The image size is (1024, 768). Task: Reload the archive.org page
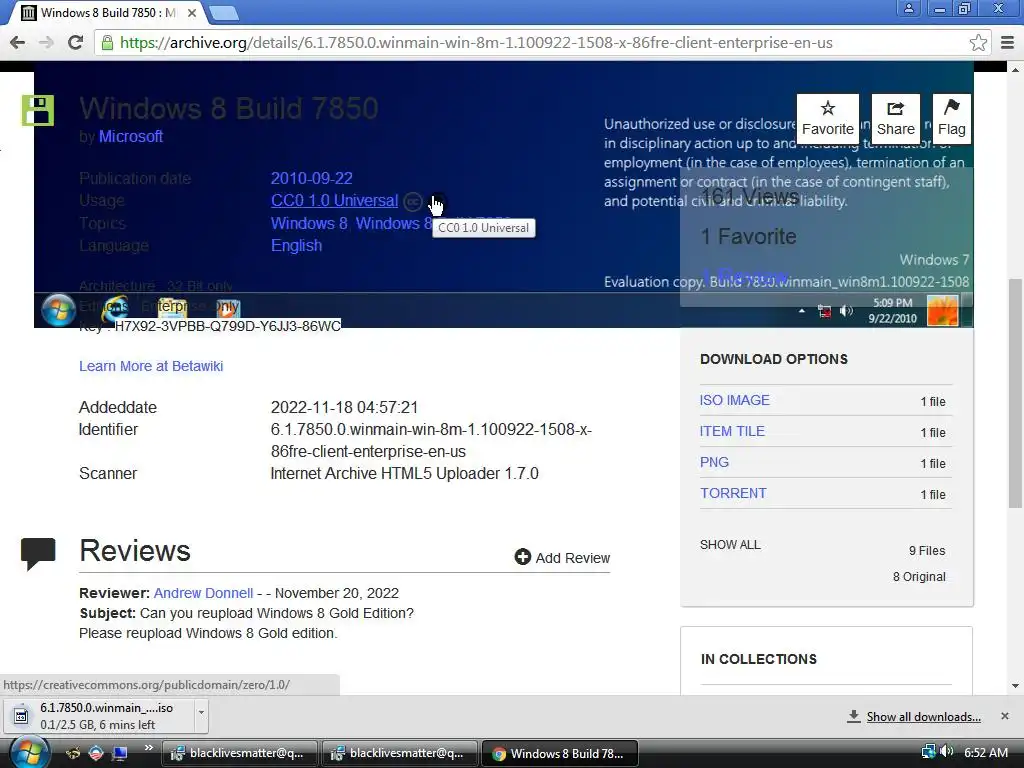tap(75, 42)
